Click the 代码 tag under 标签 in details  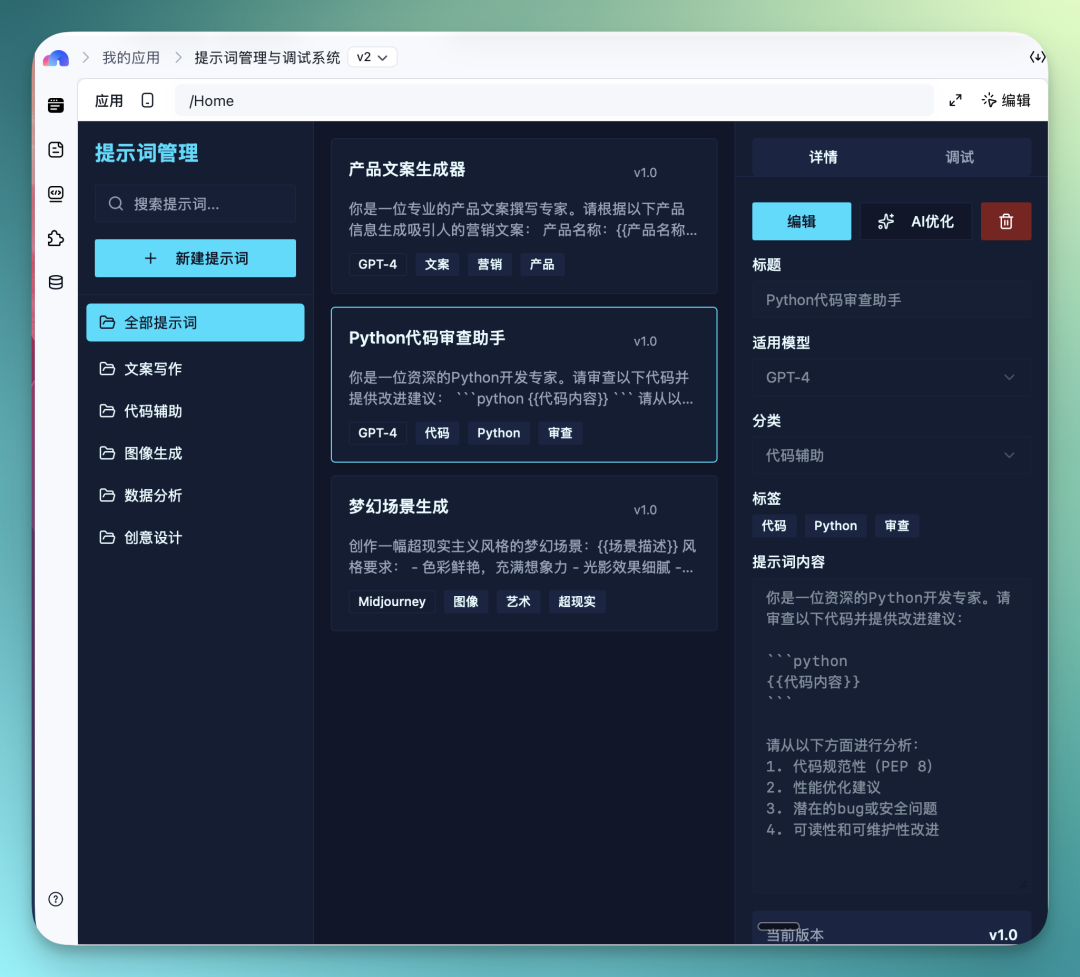774,526
